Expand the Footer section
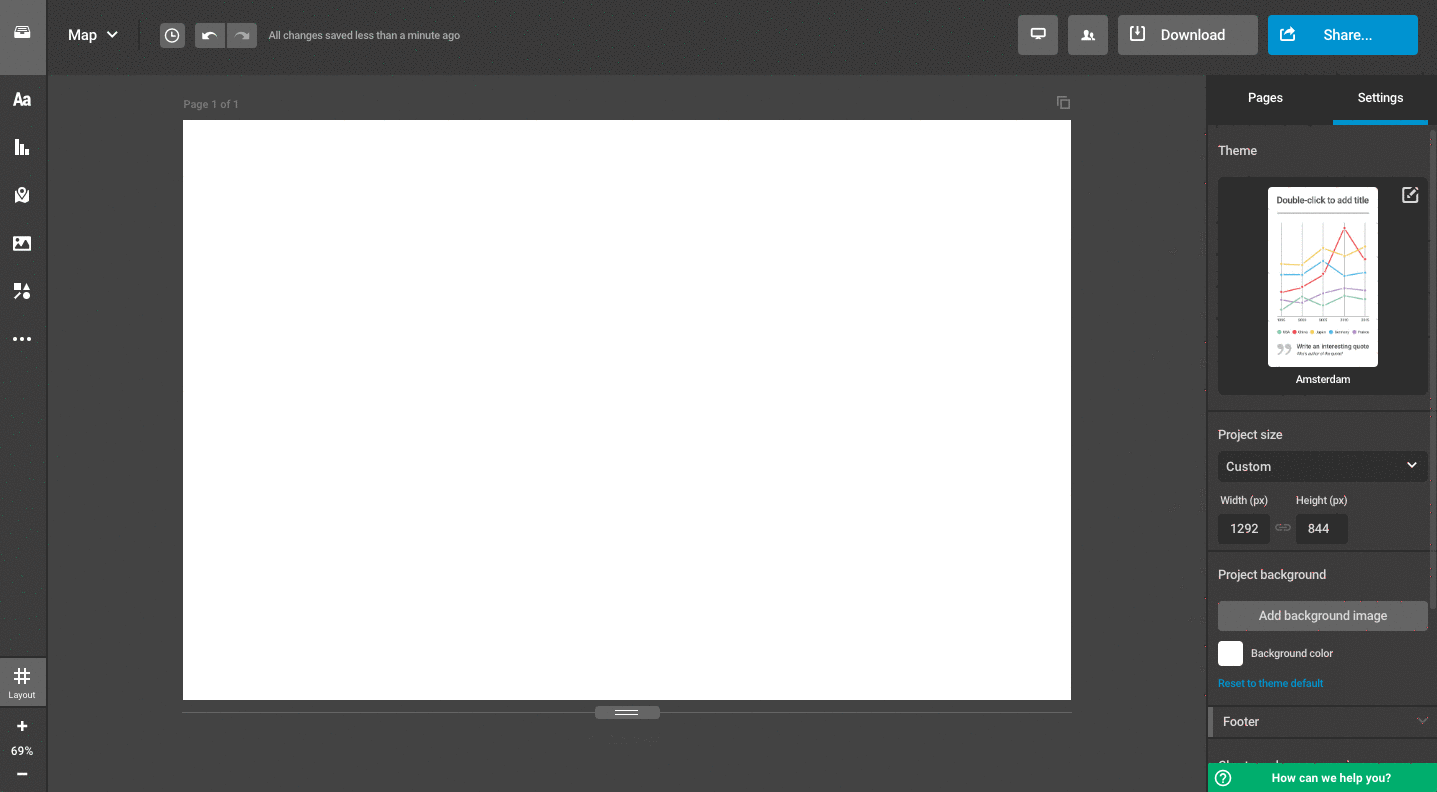 [1322, 721]
